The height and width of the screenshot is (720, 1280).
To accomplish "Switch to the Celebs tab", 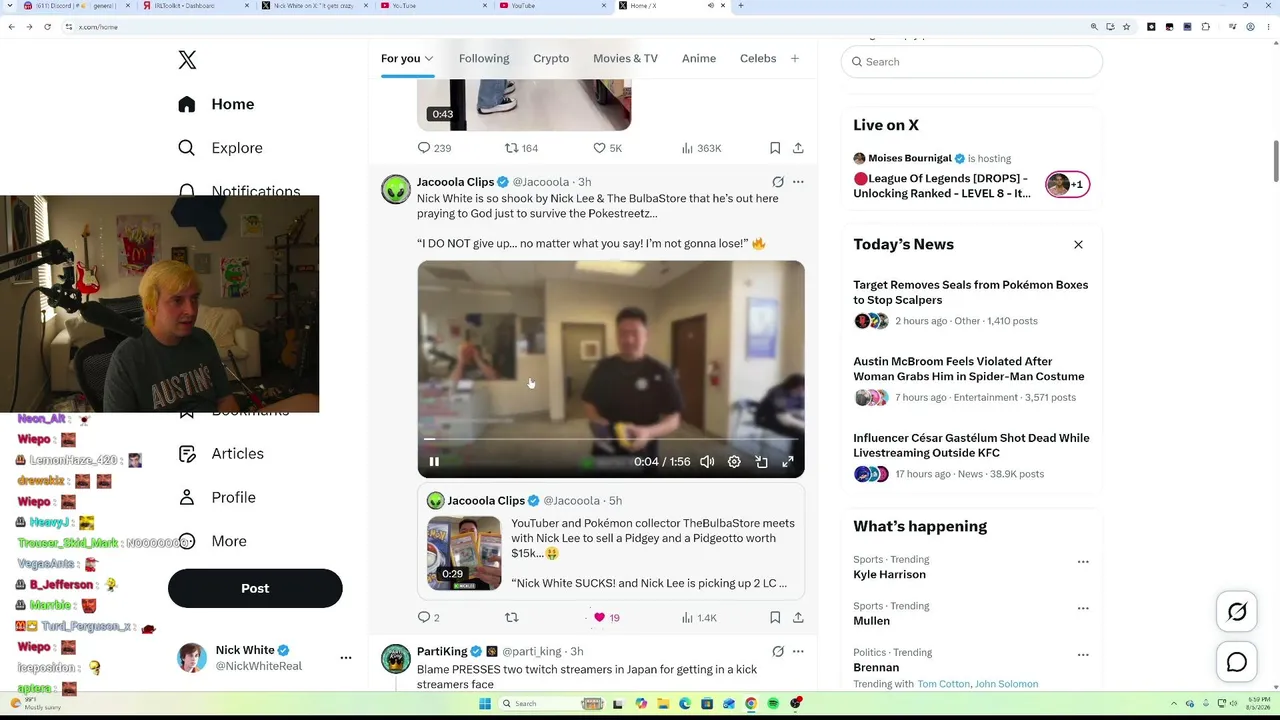I will click(x=758, y=59).
